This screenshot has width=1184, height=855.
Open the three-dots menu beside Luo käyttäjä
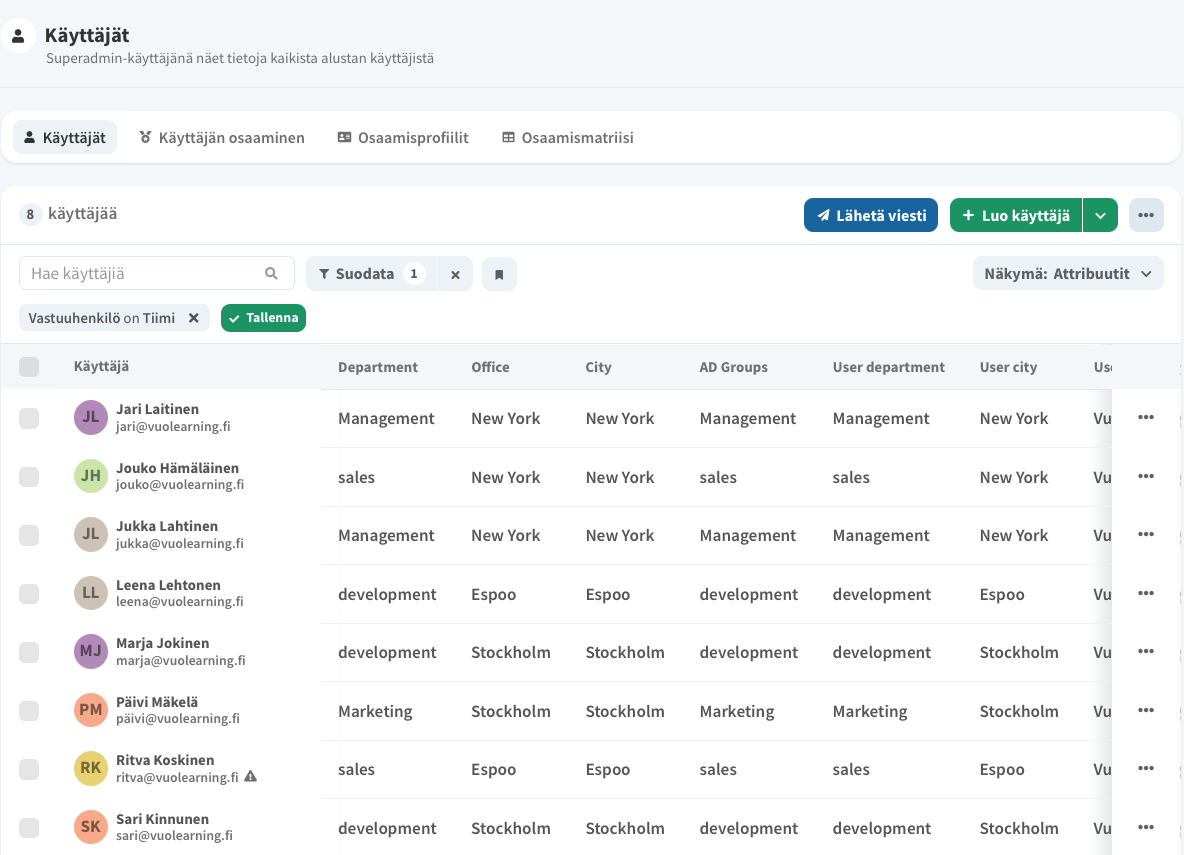[x=1146, y=215]
